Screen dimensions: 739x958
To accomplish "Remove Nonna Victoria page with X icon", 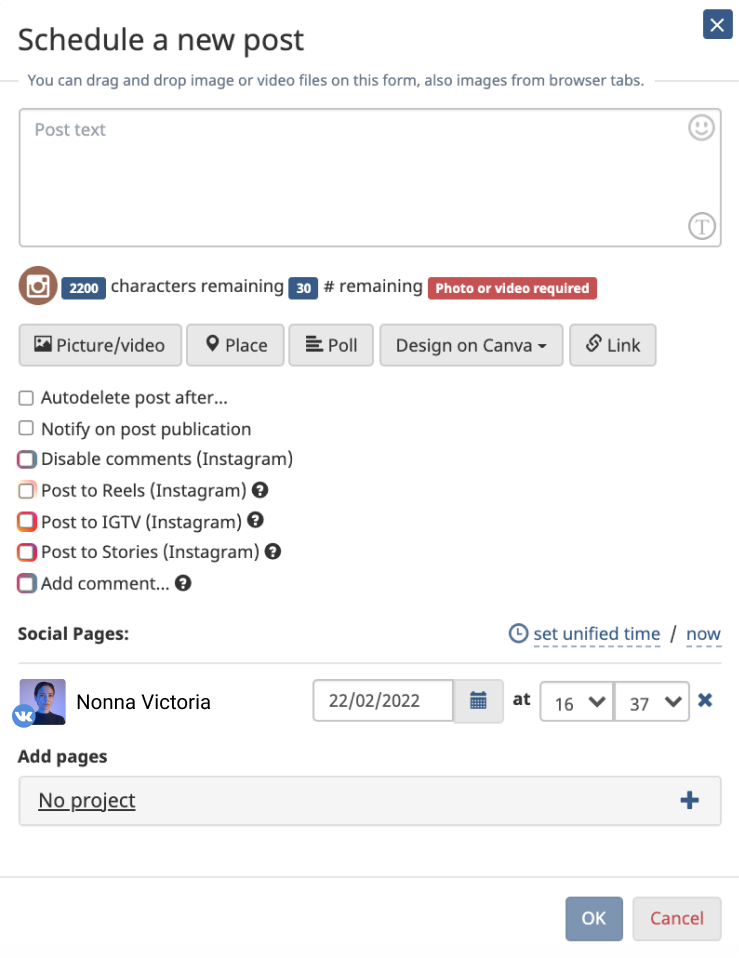I will click(x=705, y=700).
